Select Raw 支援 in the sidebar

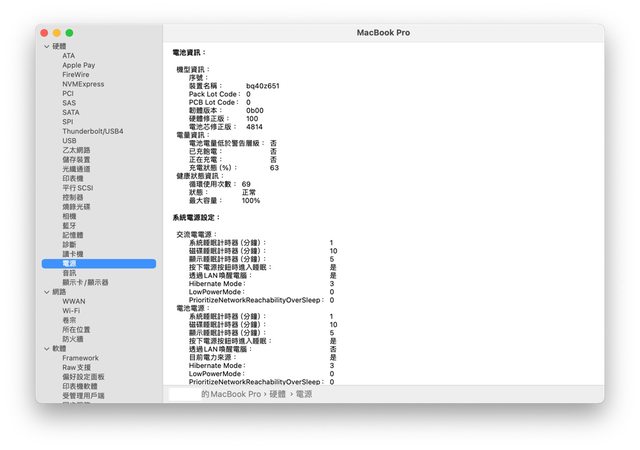pyautogui.click(x=76, y=368)
